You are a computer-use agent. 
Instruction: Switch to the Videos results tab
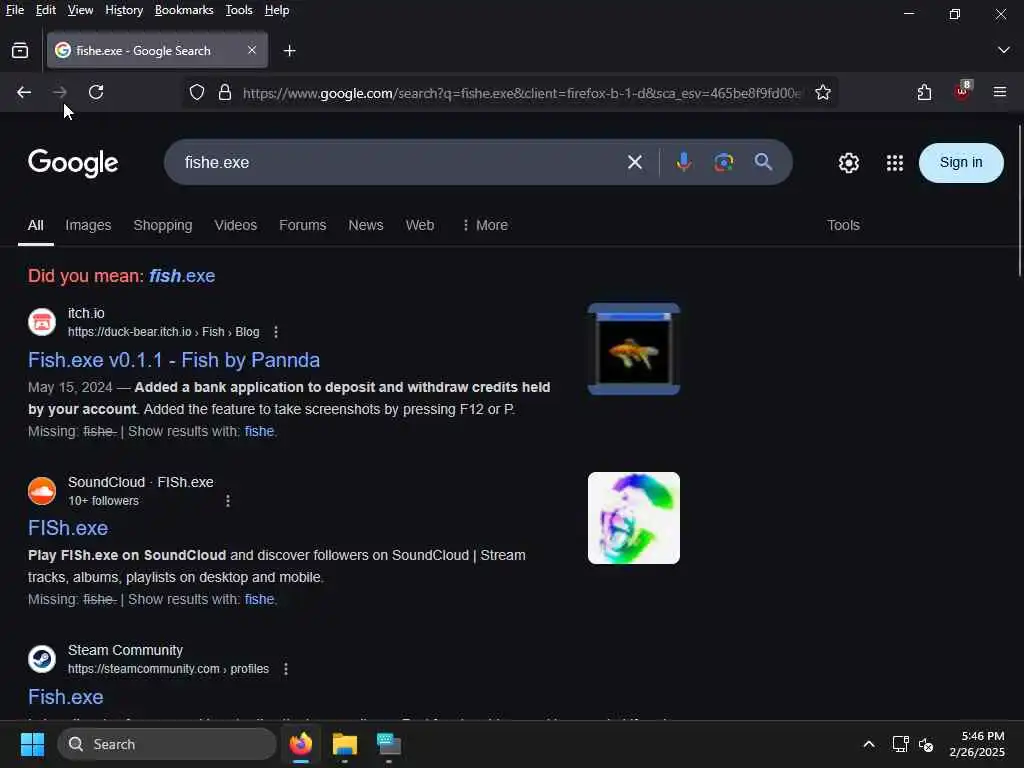pos(236,225)
